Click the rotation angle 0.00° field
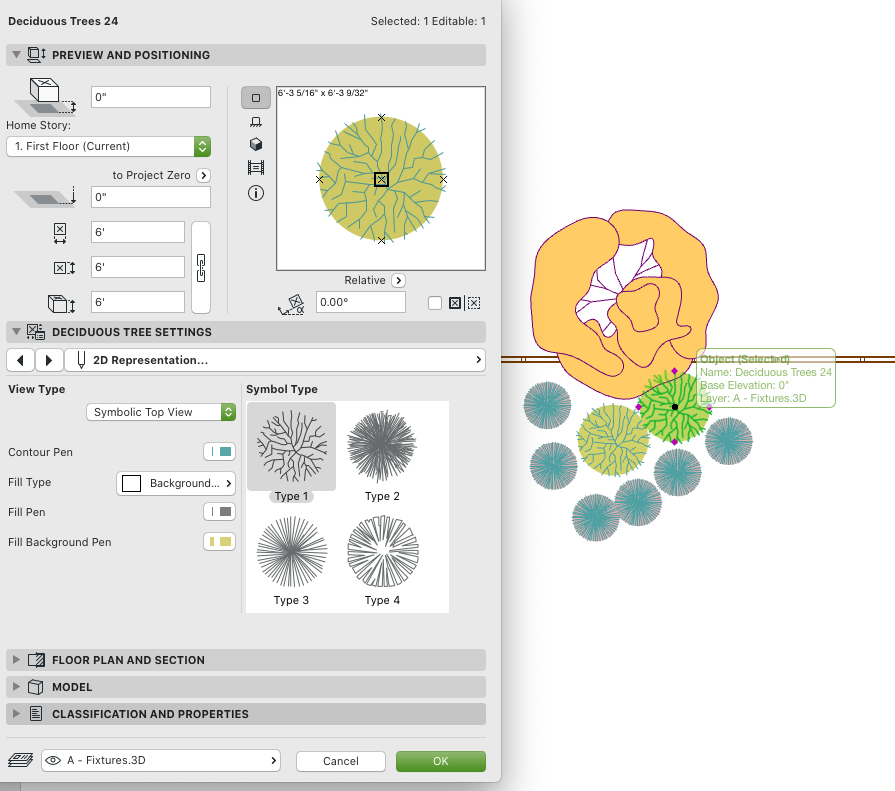This screenshot has height=791, width=895. click(361, 302)
